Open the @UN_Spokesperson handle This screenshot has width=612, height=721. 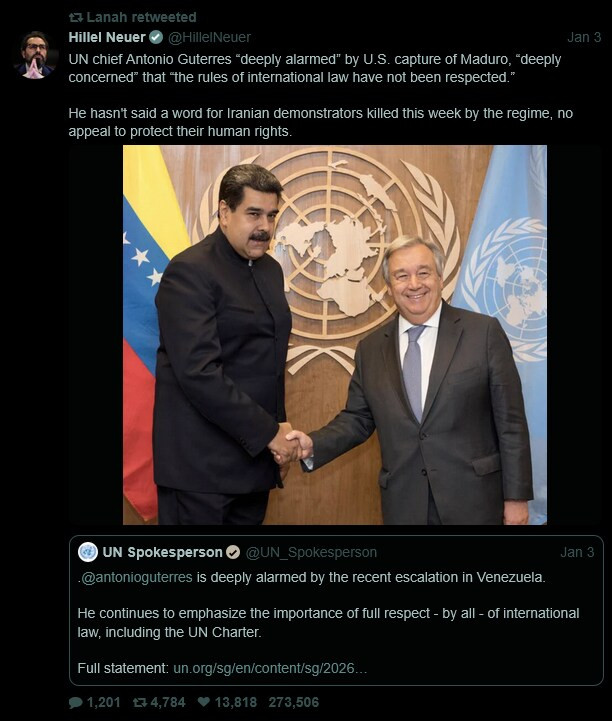click(x=311, y=552)
